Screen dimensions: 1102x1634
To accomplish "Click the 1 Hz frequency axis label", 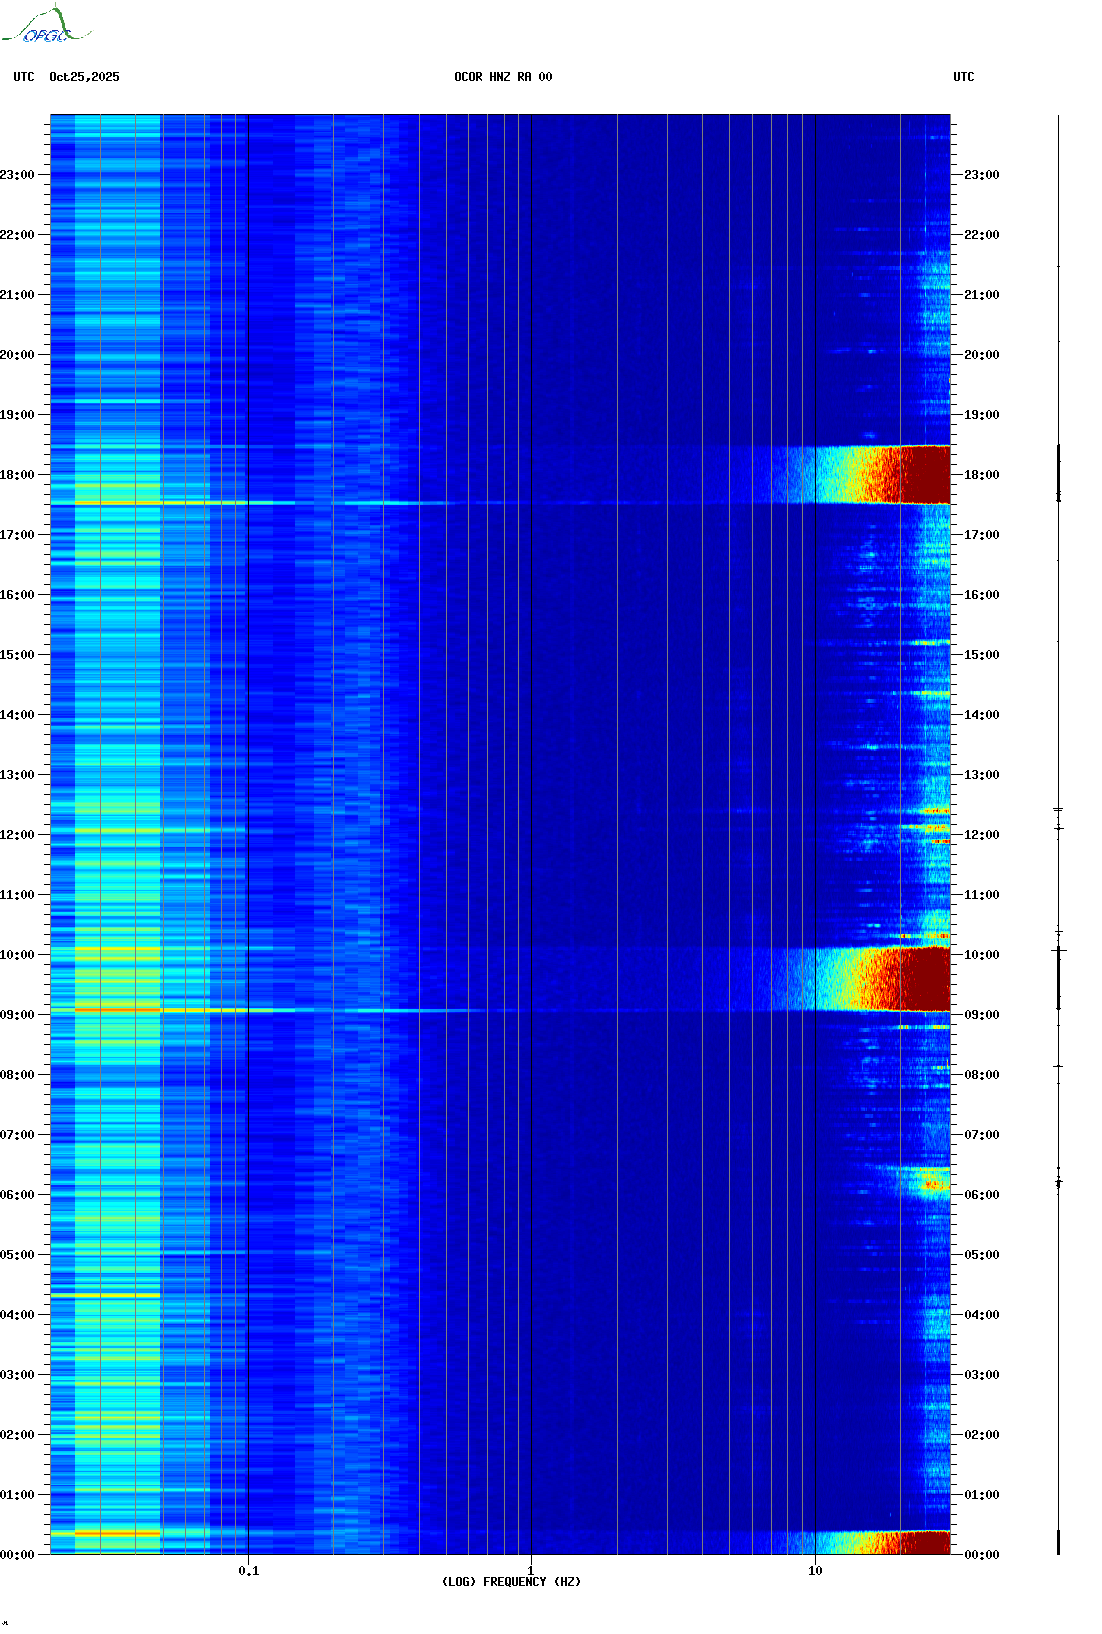I will (x=530, y=1570).
